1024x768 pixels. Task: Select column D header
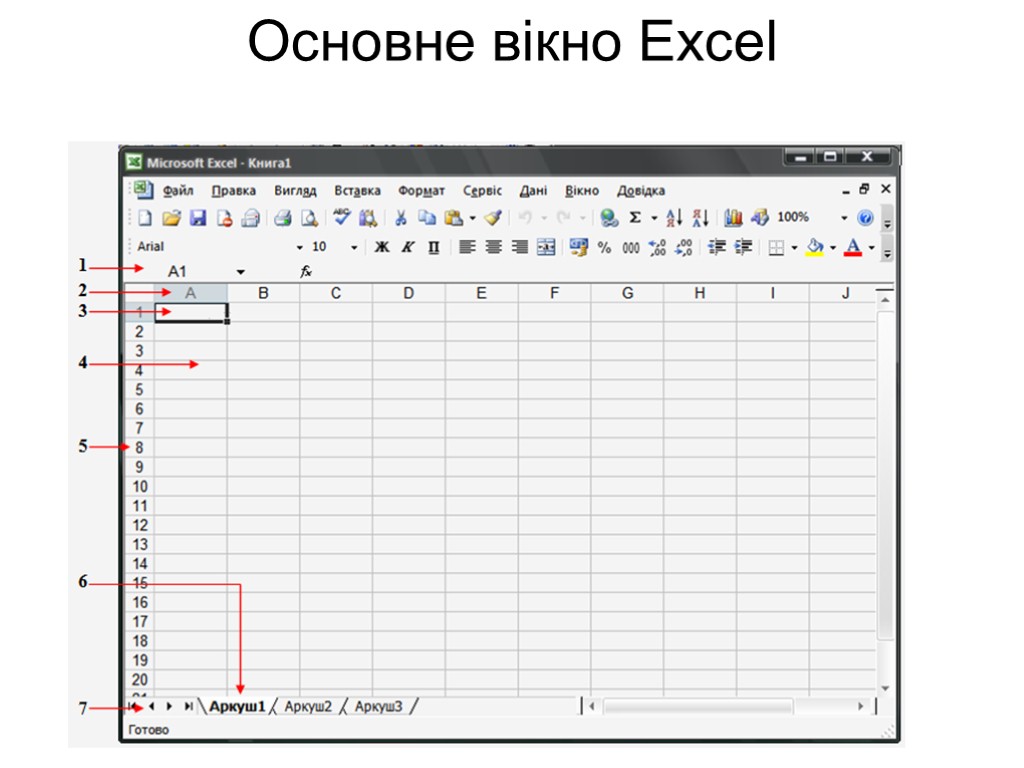(x=409, y=293)
